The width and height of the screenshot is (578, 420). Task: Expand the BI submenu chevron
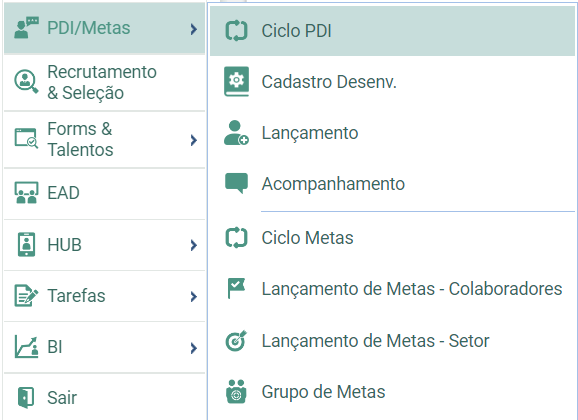coord(194,348)
